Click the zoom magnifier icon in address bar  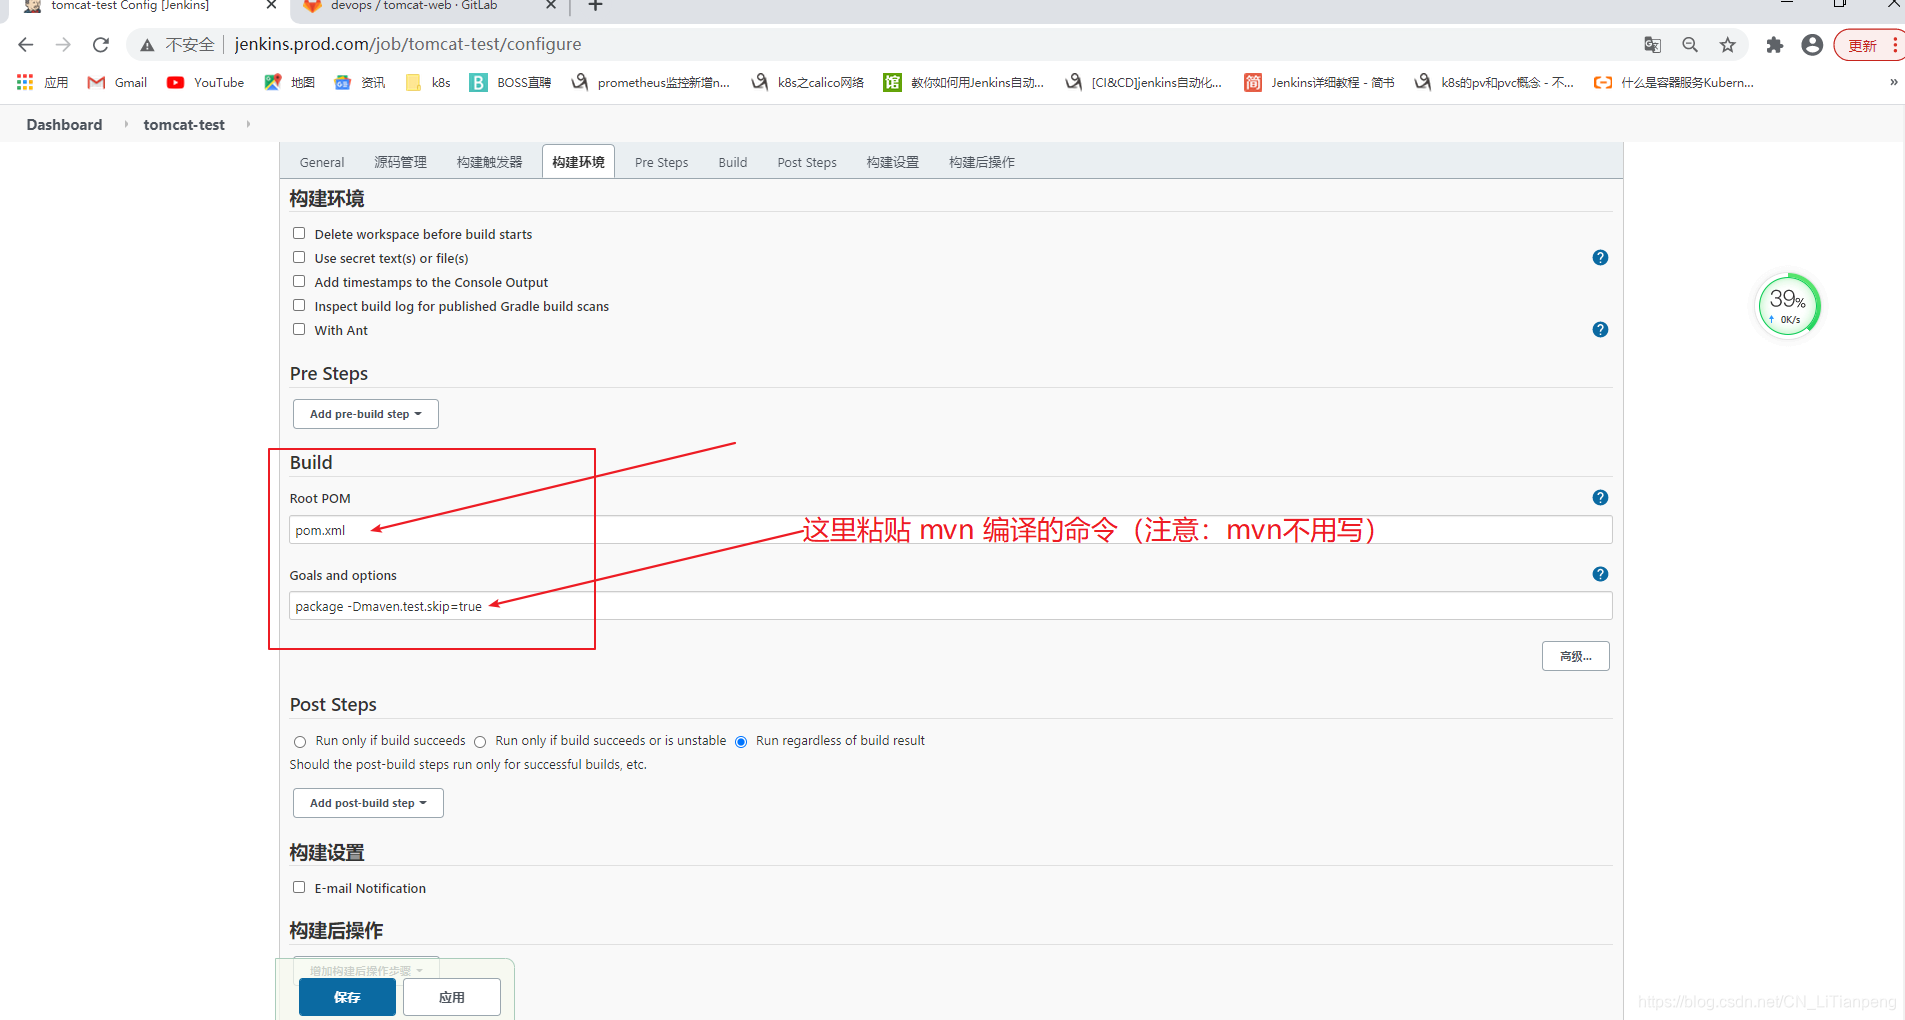(1690, 45)
